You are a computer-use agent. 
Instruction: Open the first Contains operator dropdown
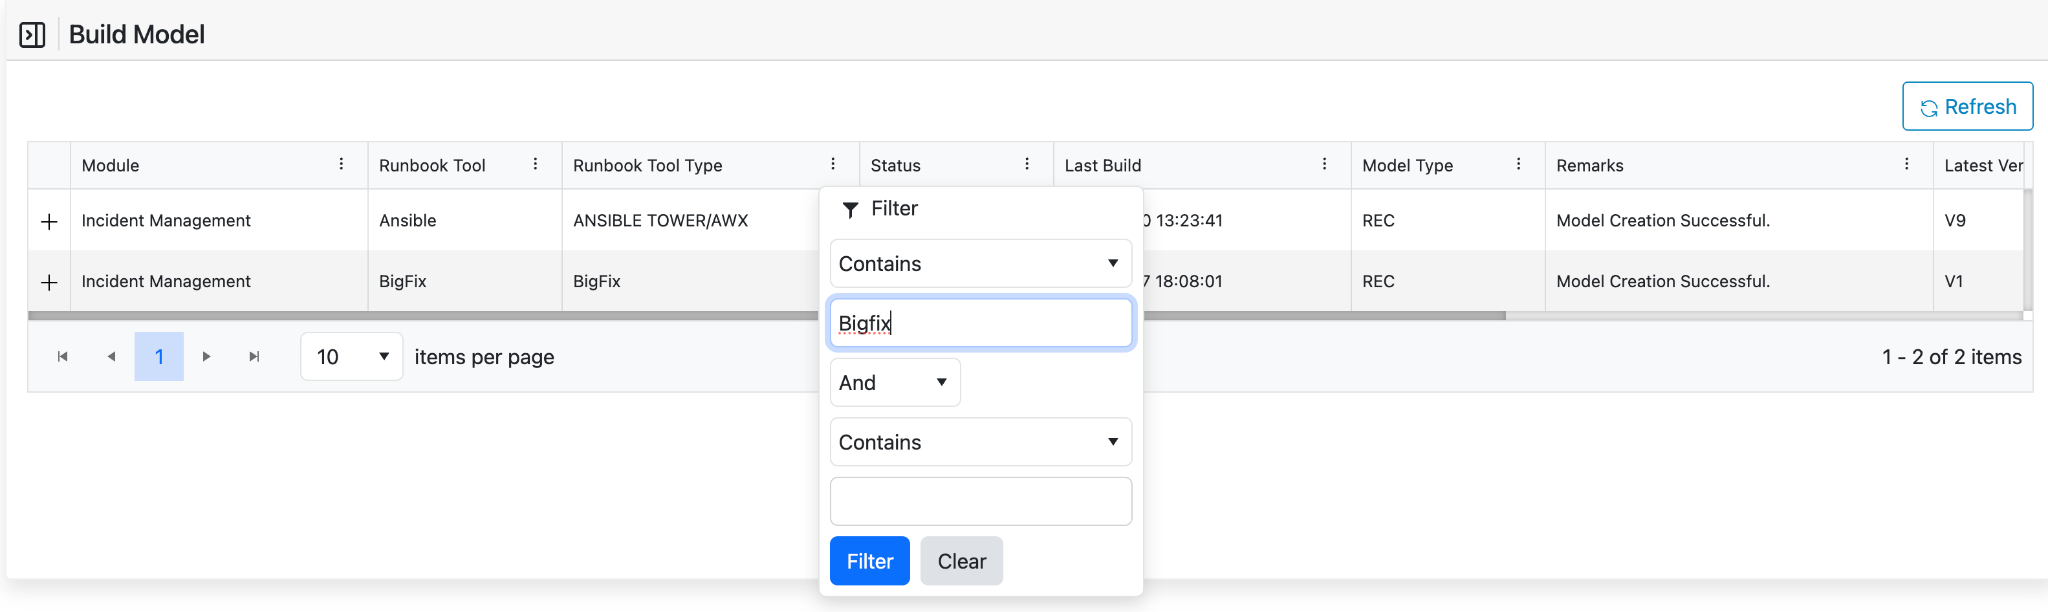(980, 264)
